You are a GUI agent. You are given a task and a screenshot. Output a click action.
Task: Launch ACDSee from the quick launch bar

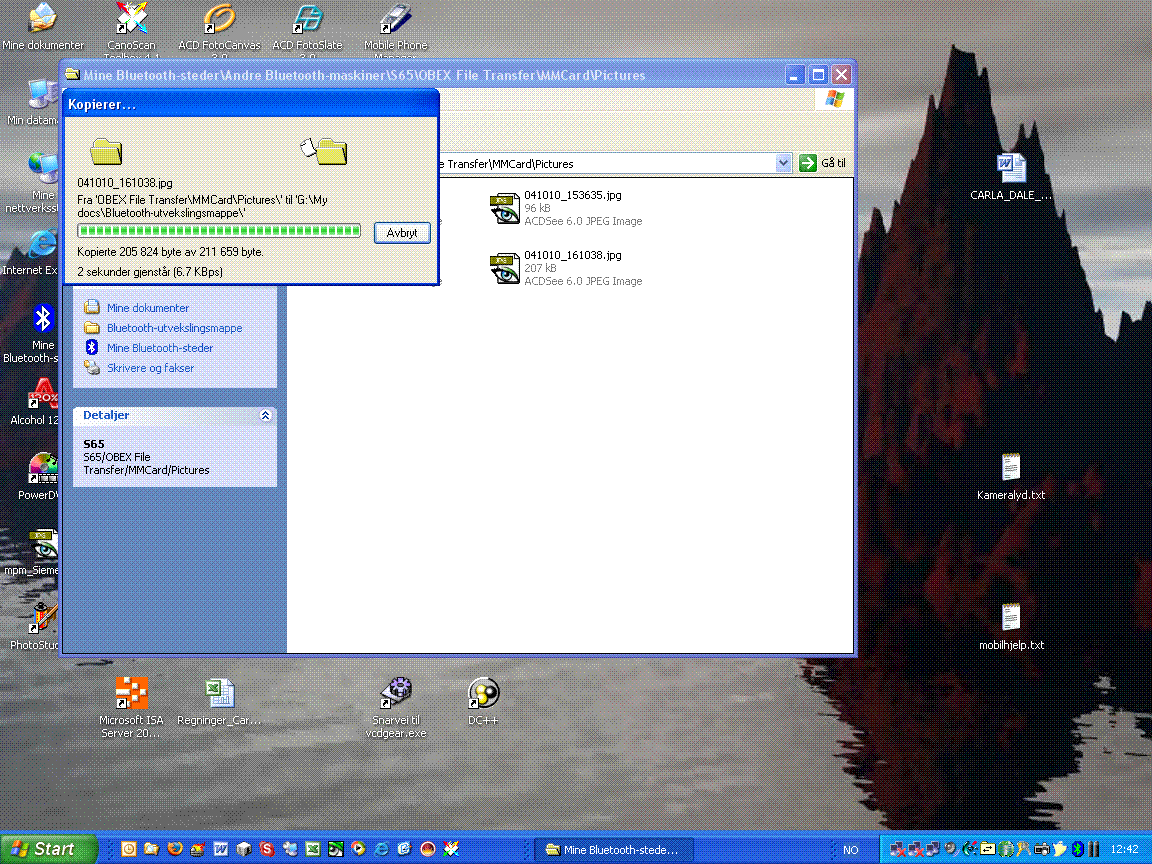[x=336, y=849]
